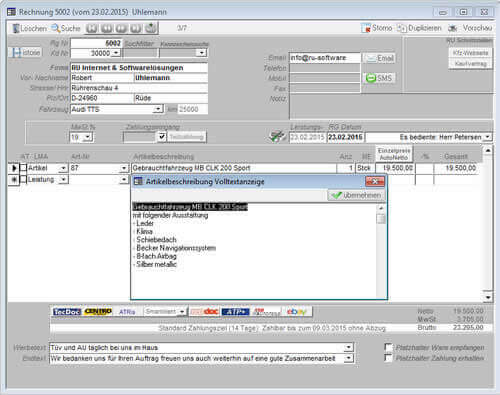Open the Art-Nr 87 dropdown

[124, 168]
